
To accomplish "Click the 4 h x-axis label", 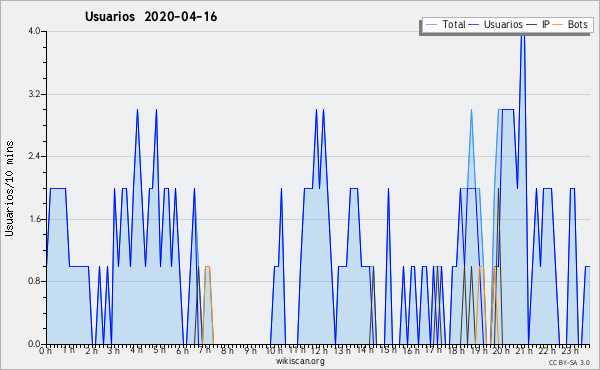I will pyautogui.click(x=136, y=350).
